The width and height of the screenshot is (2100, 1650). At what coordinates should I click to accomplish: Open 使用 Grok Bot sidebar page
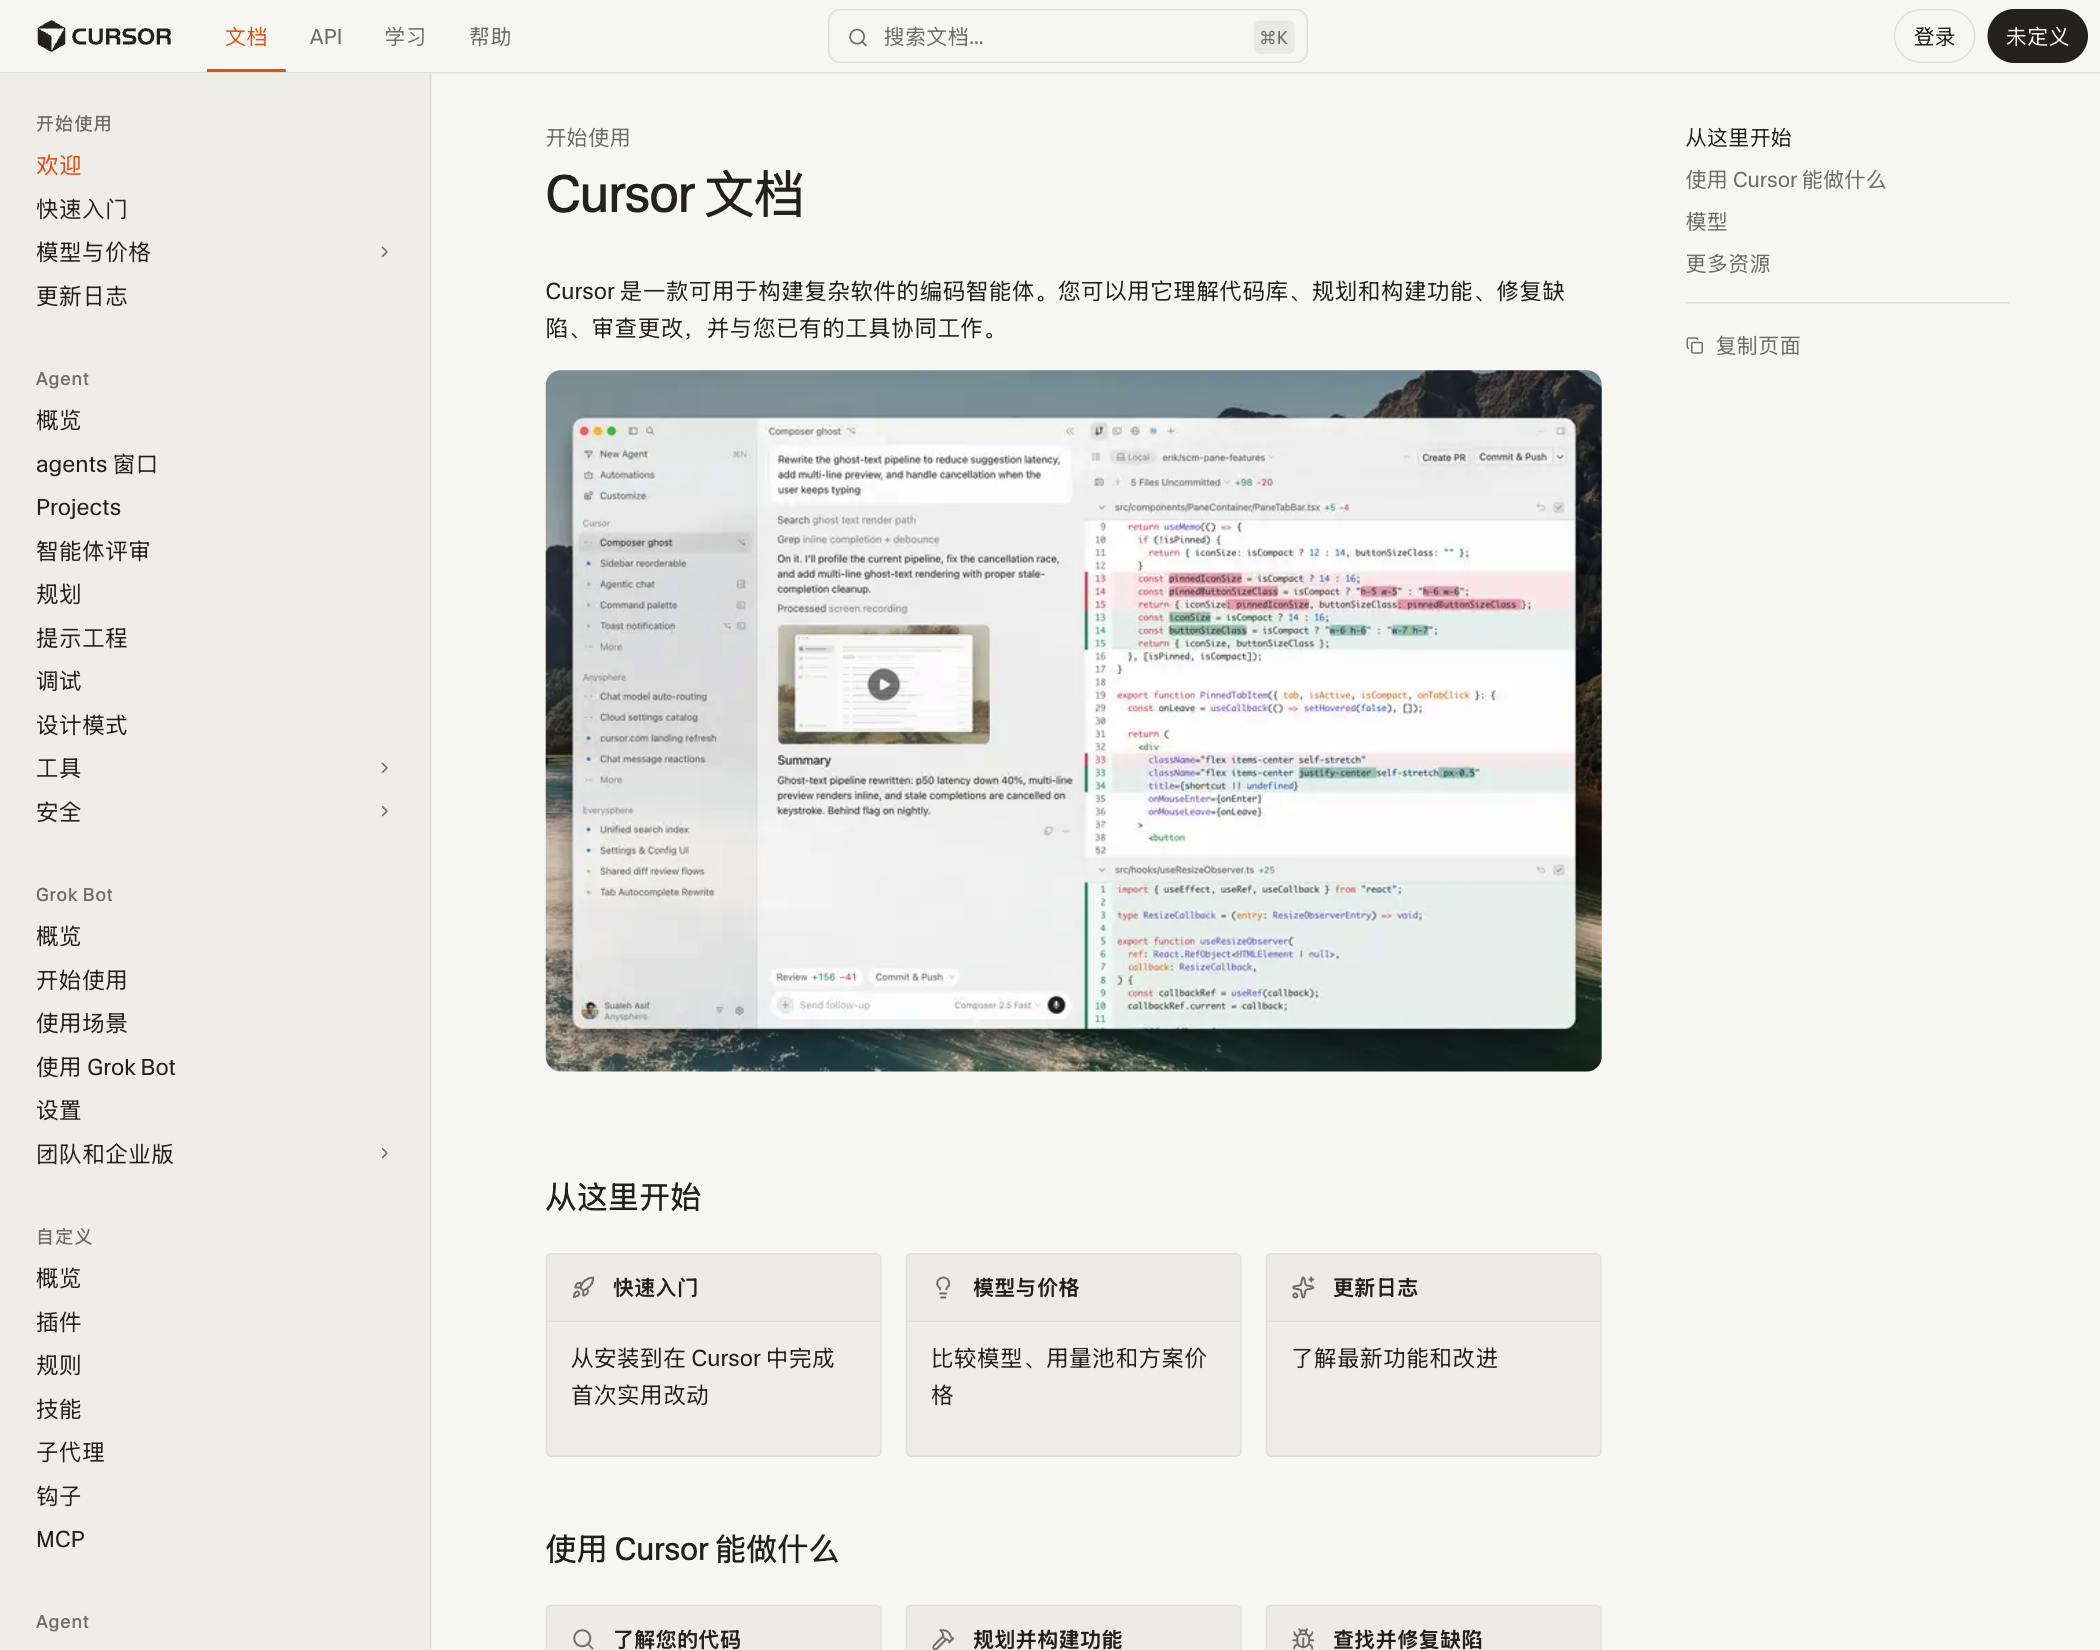point(106,1067)
